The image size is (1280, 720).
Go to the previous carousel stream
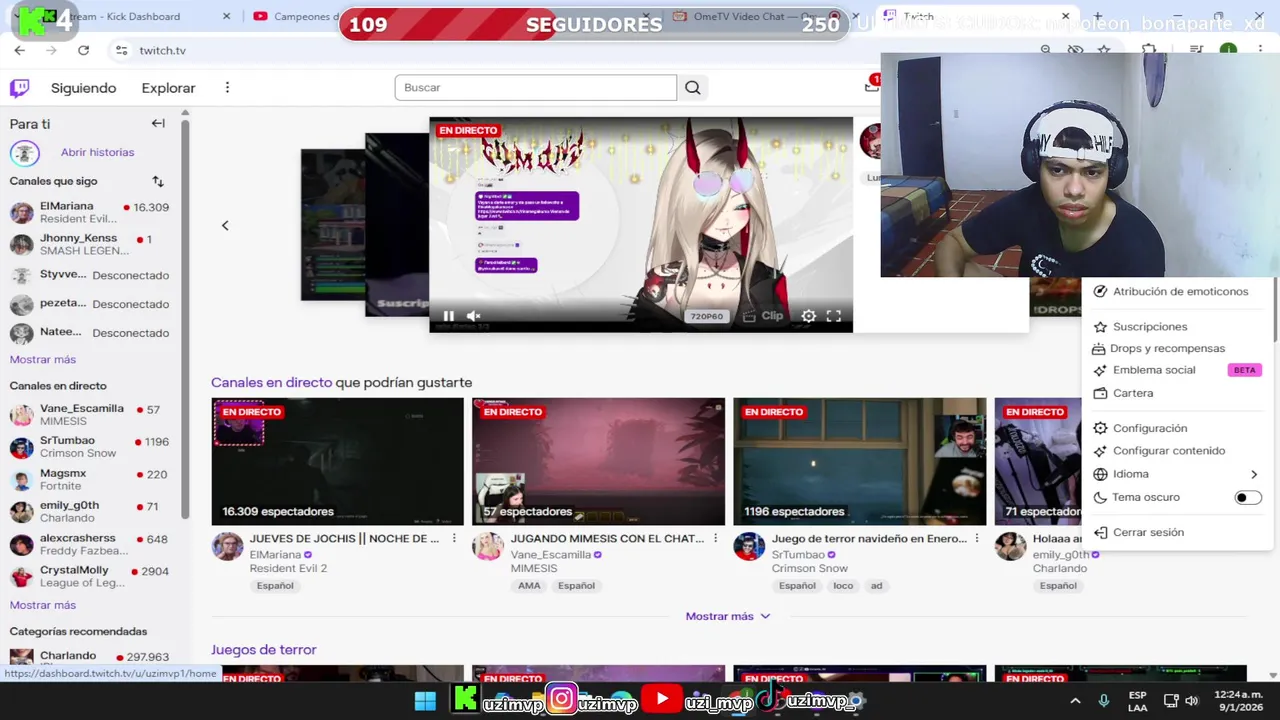tap(225, 225)
